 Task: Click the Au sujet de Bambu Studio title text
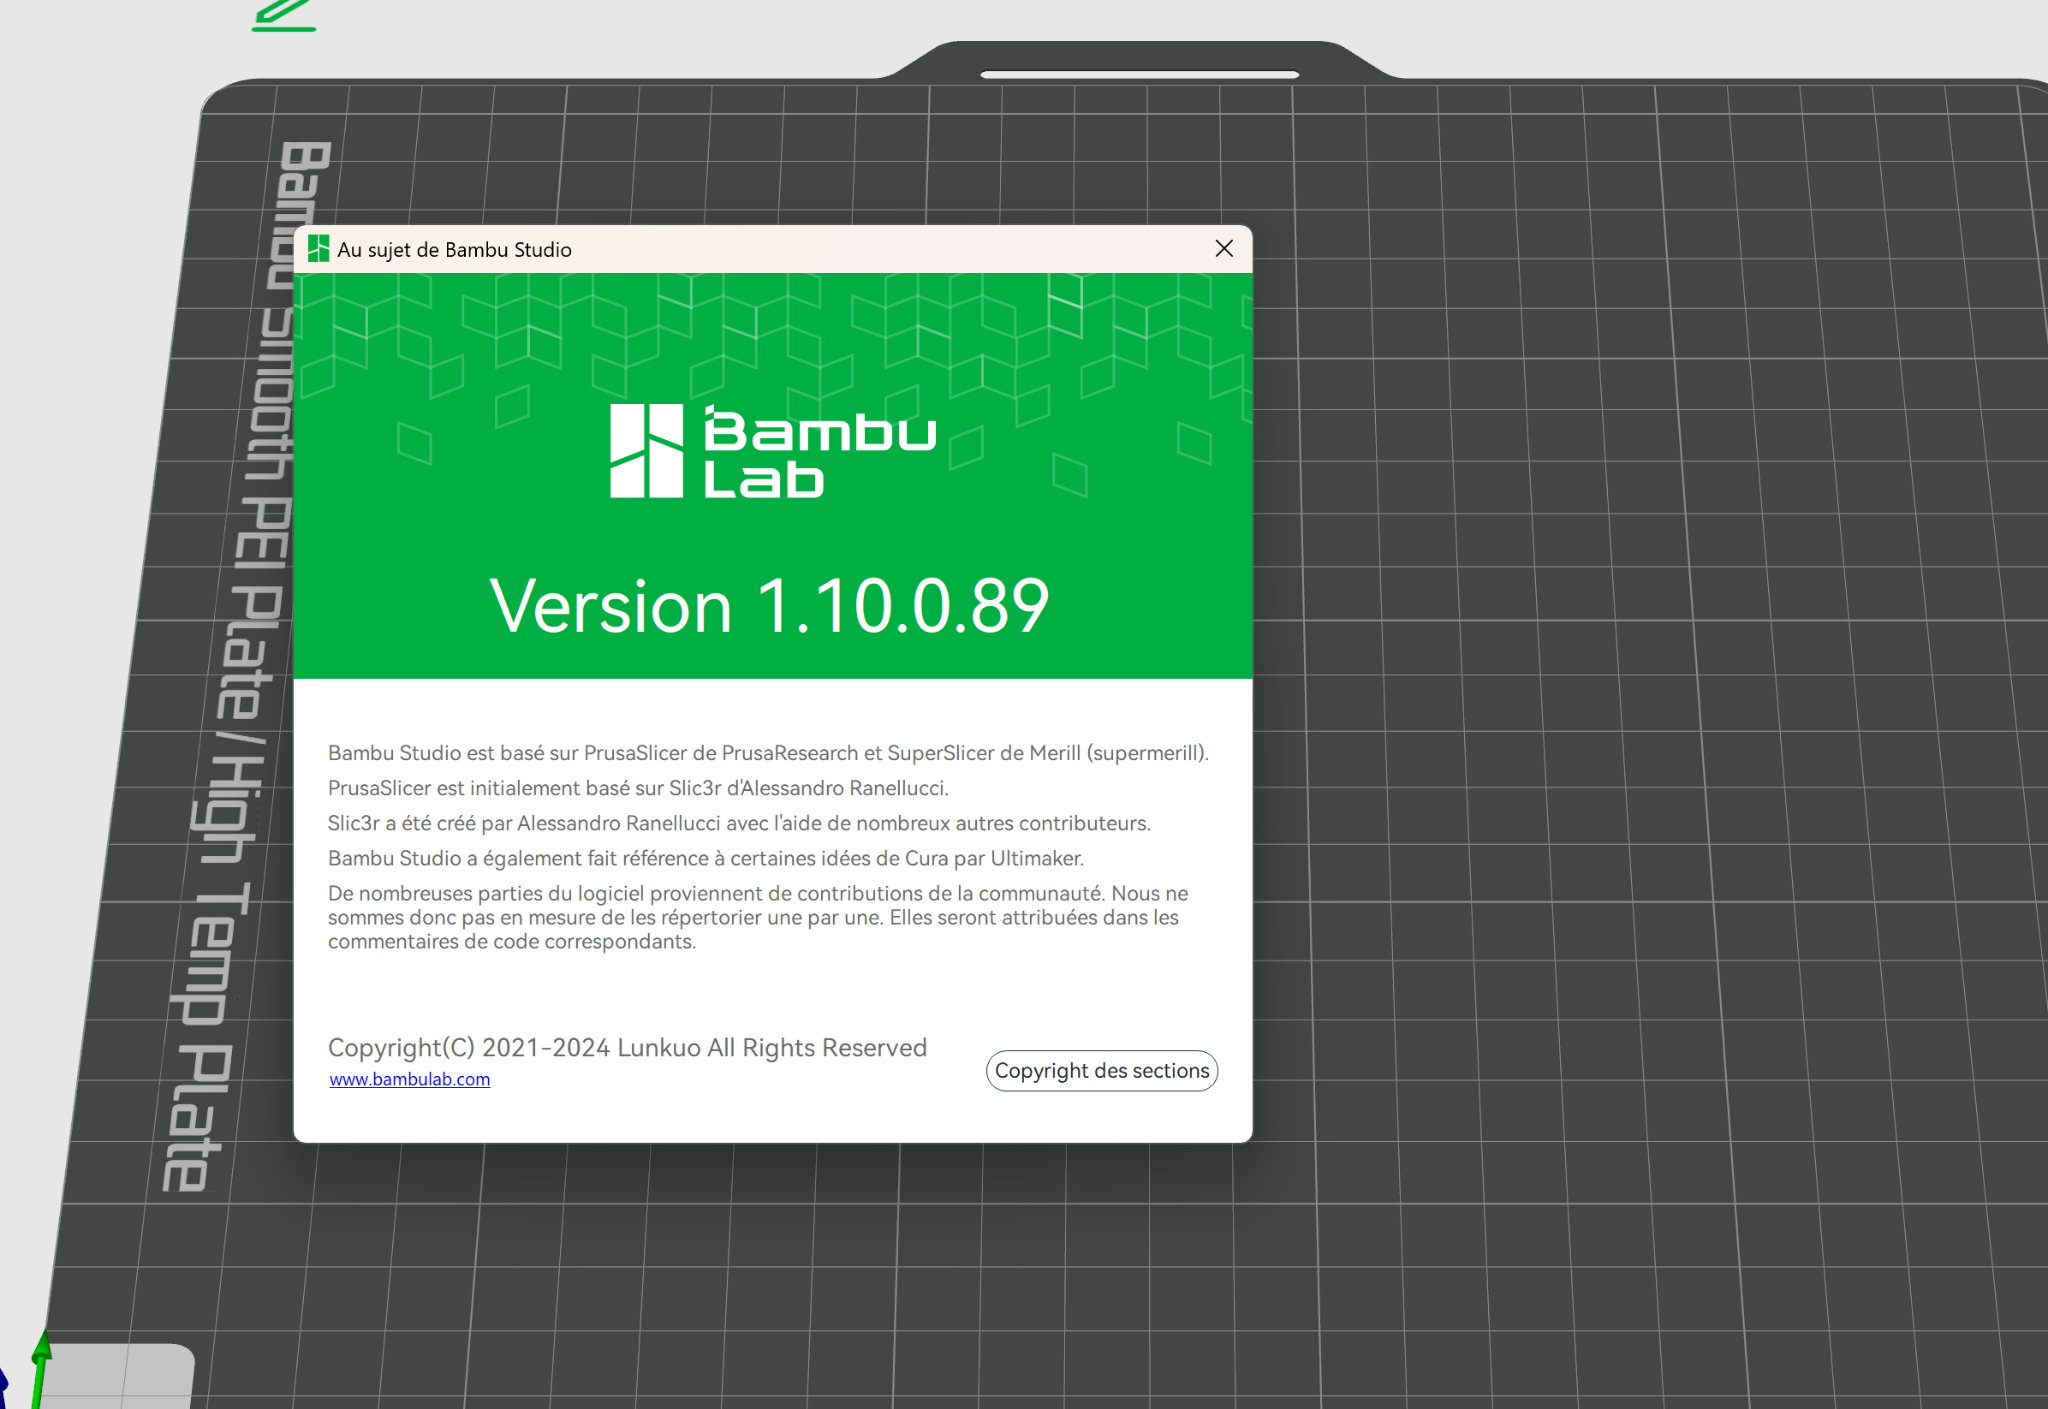(x=454, y=250)
